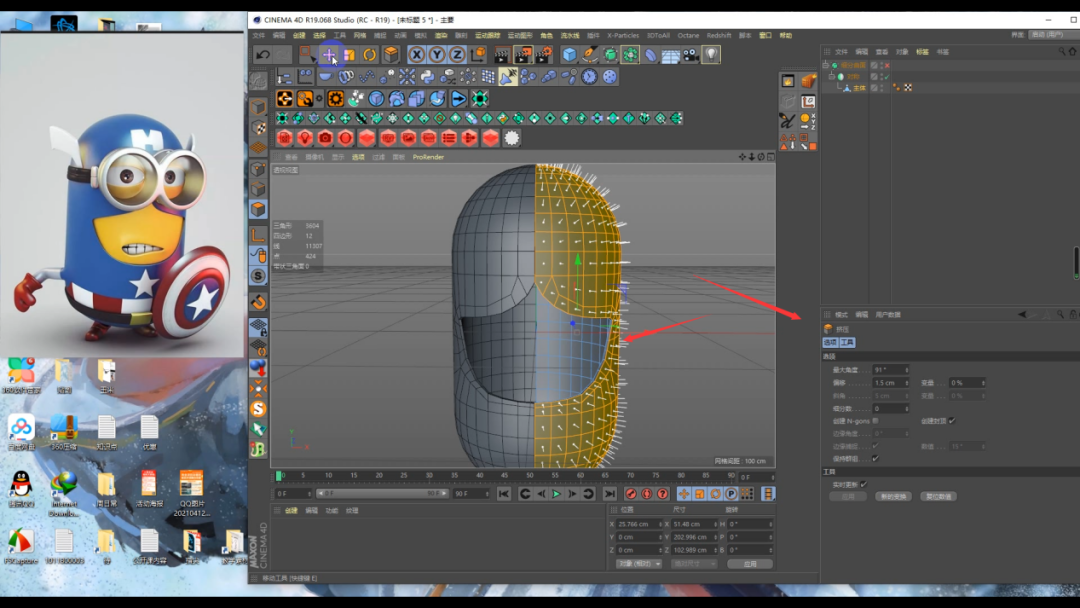
Task: Click the Undo arrow icon
Action: click(262, 54)
